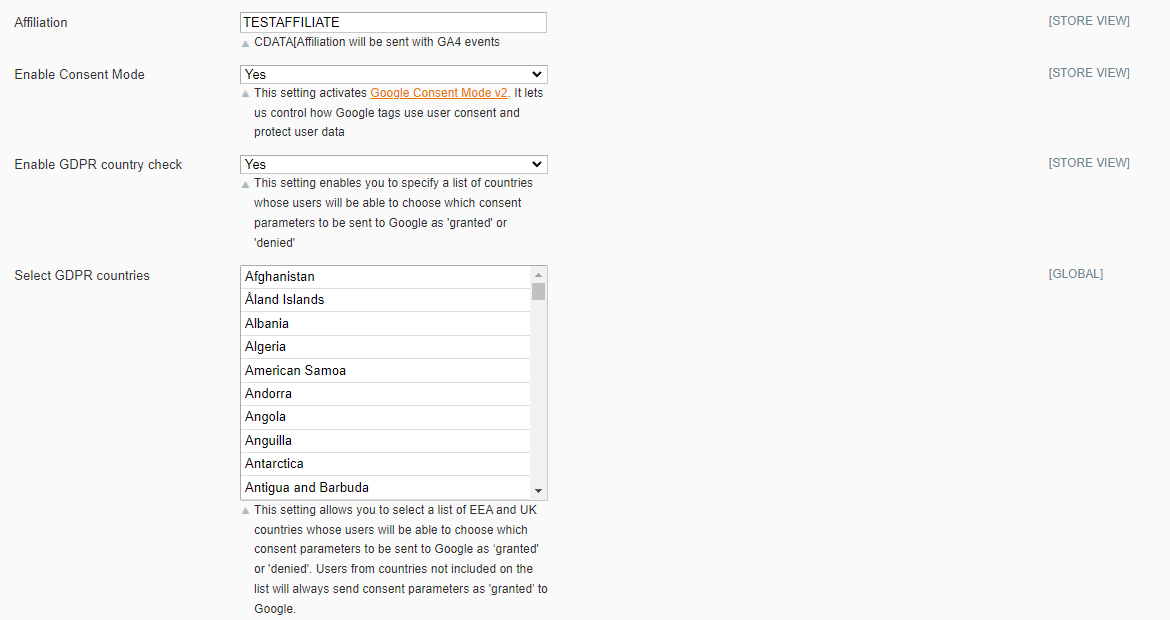Select Afghanistan in GDPR countries list

385,277
